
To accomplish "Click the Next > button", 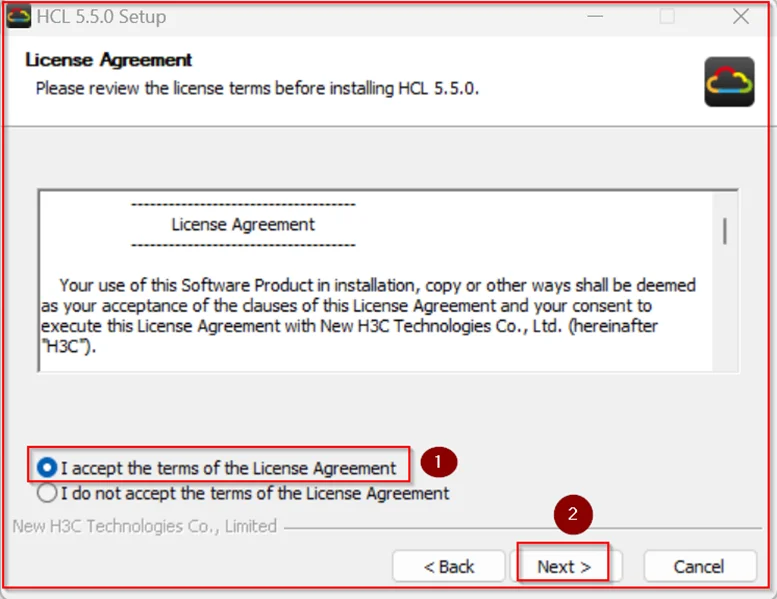I will (564, 566).
